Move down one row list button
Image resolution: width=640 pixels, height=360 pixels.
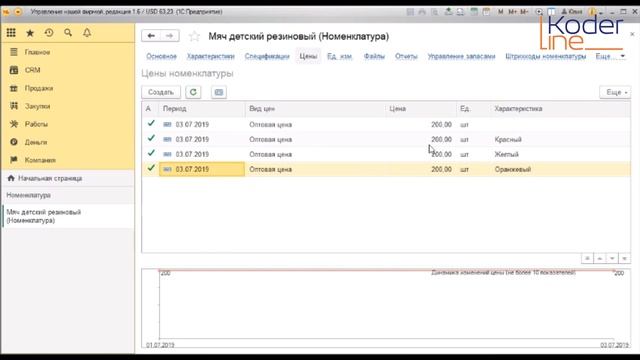(x=612, y=258)
